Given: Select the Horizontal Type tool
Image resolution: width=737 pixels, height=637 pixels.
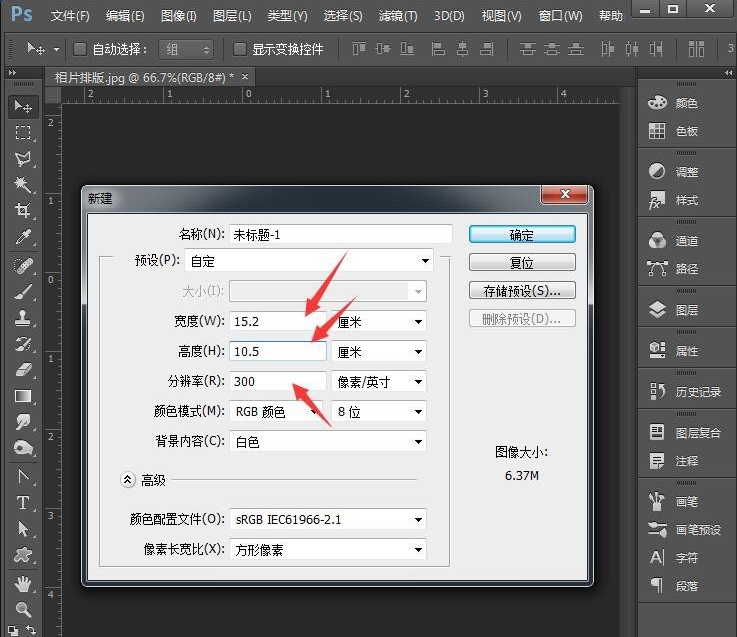Looking at the screenshot, I should coord(22,502).
